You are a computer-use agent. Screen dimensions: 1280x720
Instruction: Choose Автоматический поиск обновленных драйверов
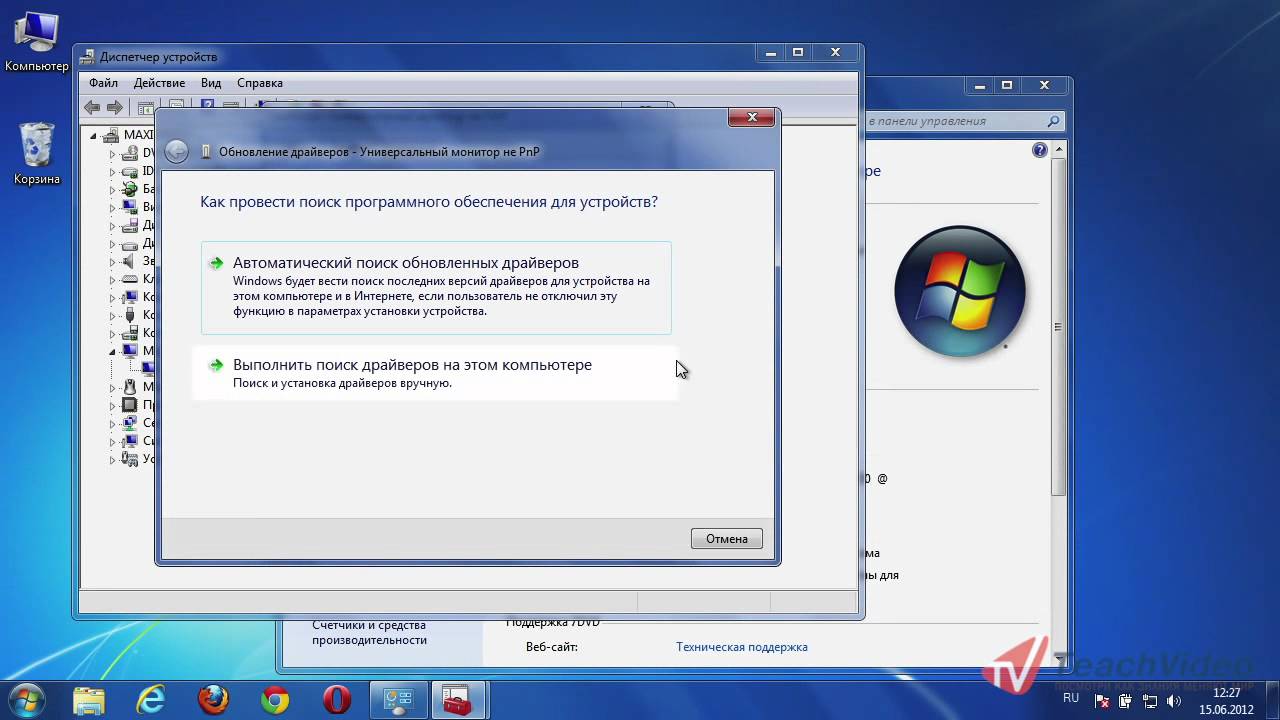pyautogui.click(x=436, y=287)
